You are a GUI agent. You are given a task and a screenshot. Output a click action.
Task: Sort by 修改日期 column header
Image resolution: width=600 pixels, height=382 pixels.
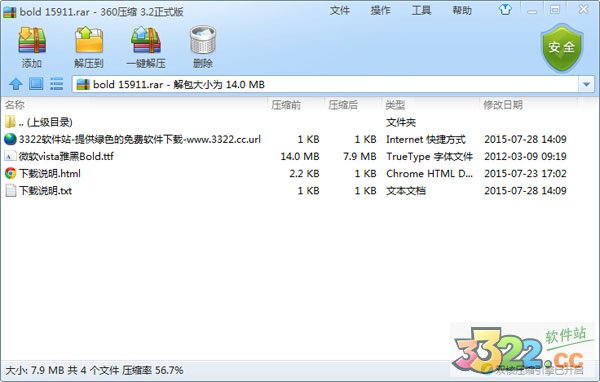coord(503,105)
